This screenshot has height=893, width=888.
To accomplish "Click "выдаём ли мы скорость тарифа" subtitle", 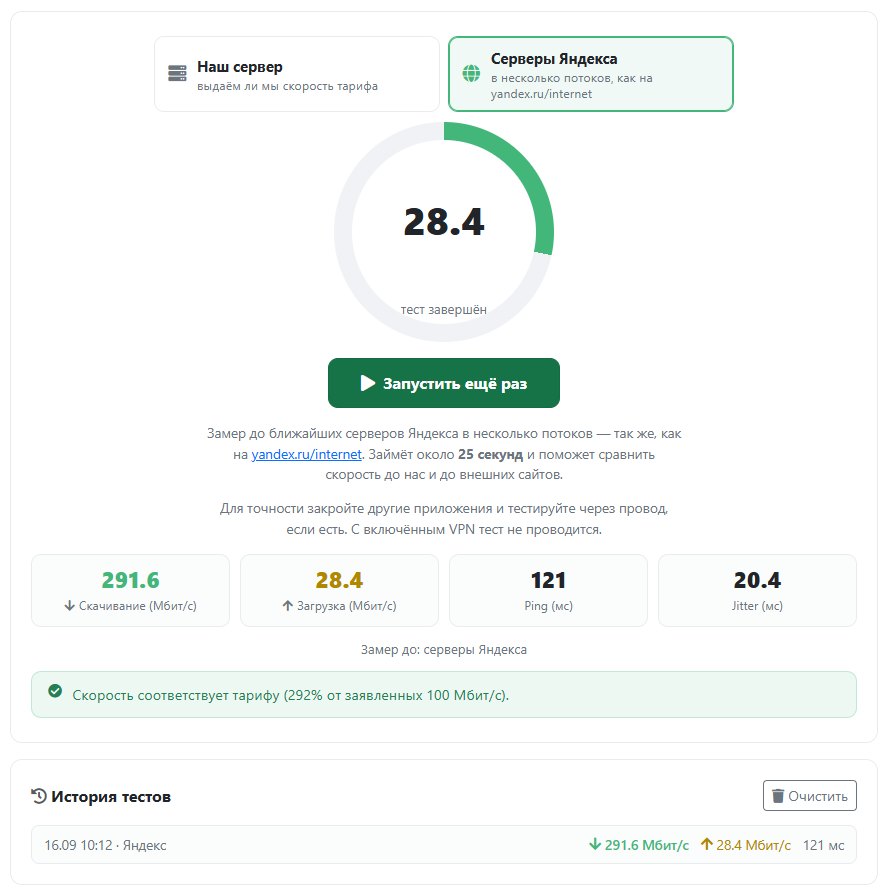I will coord(287,87).
